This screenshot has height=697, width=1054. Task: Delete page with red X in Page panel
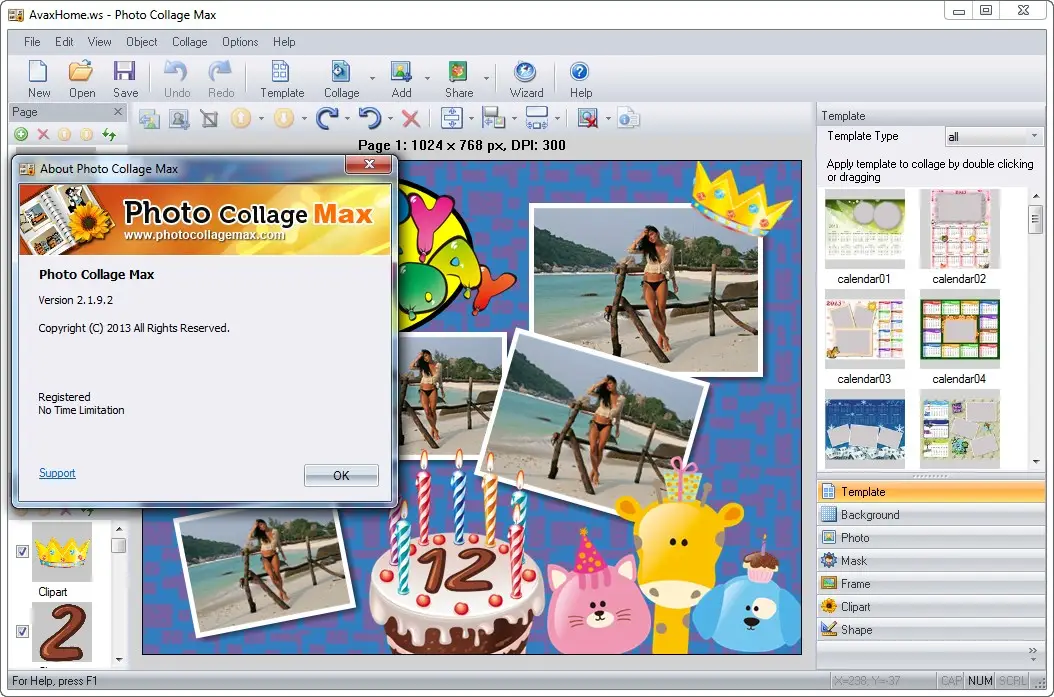click(x=43, y=134)
